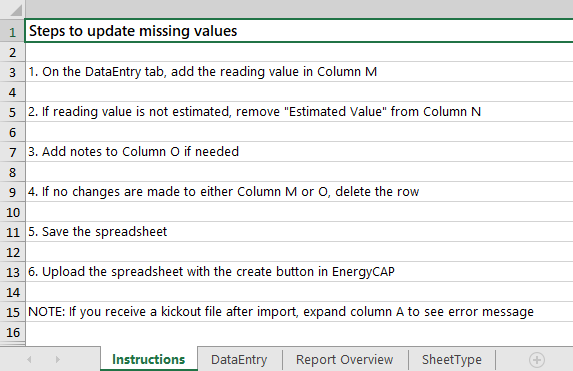This screenshot has width=573, height=371.
Task: Select row 14 header
Action: pos(12,292)
